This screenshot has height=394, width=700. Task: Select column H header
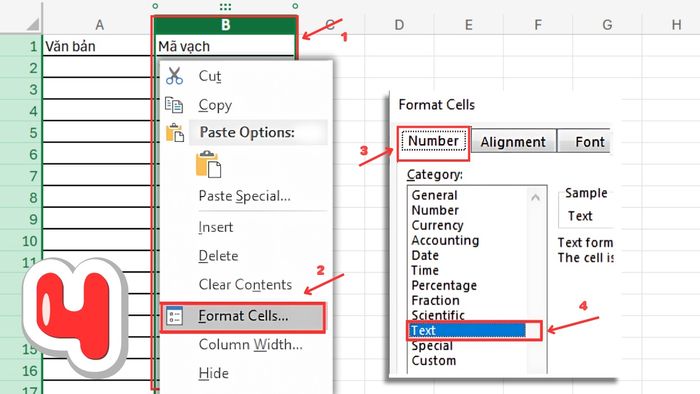point(676,25)
